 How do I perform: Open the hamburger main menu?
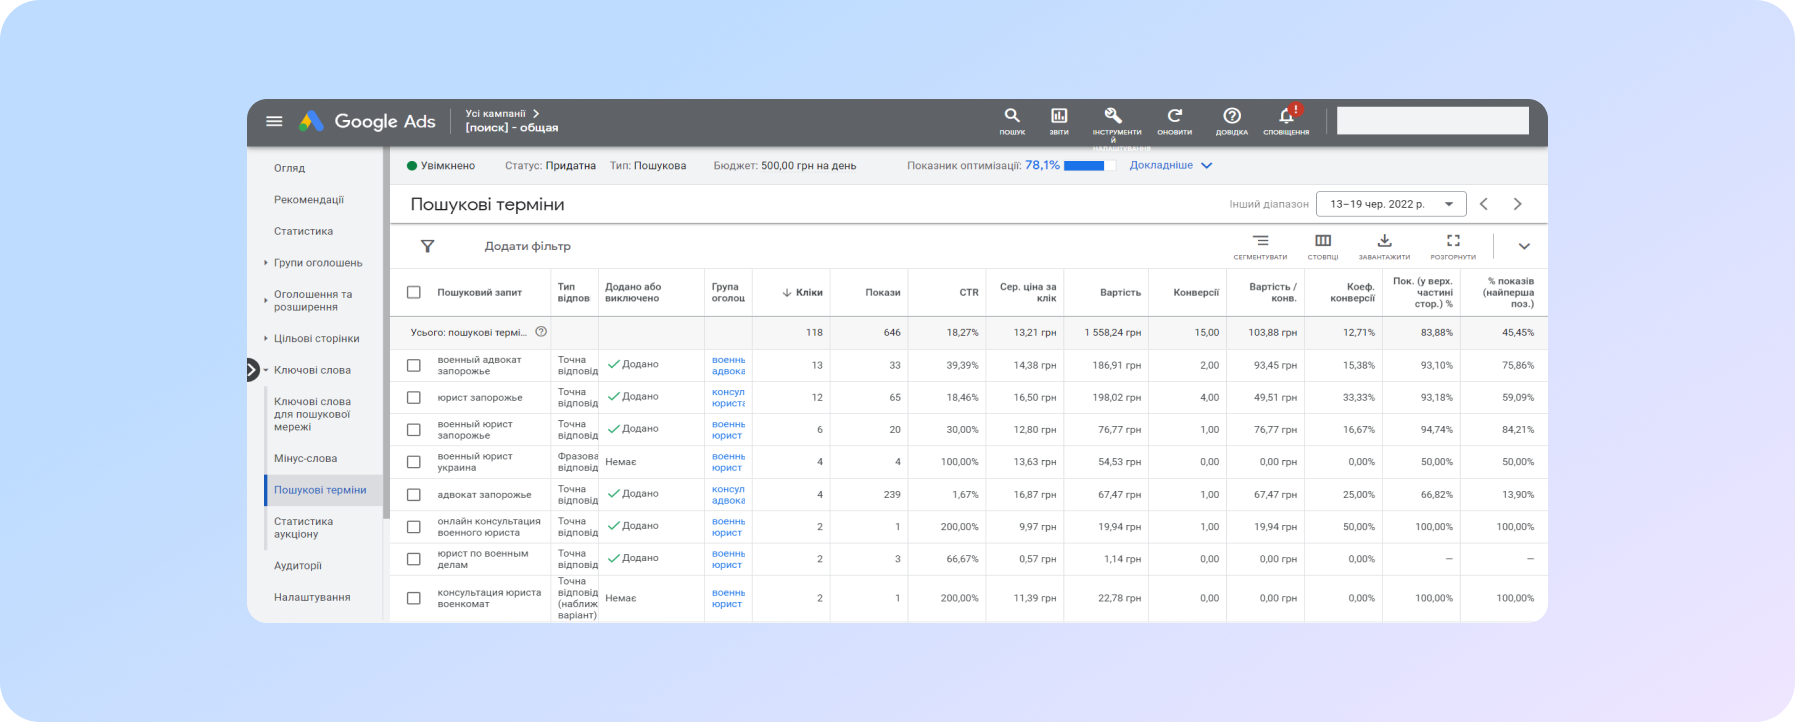click(x=274, y=121)
